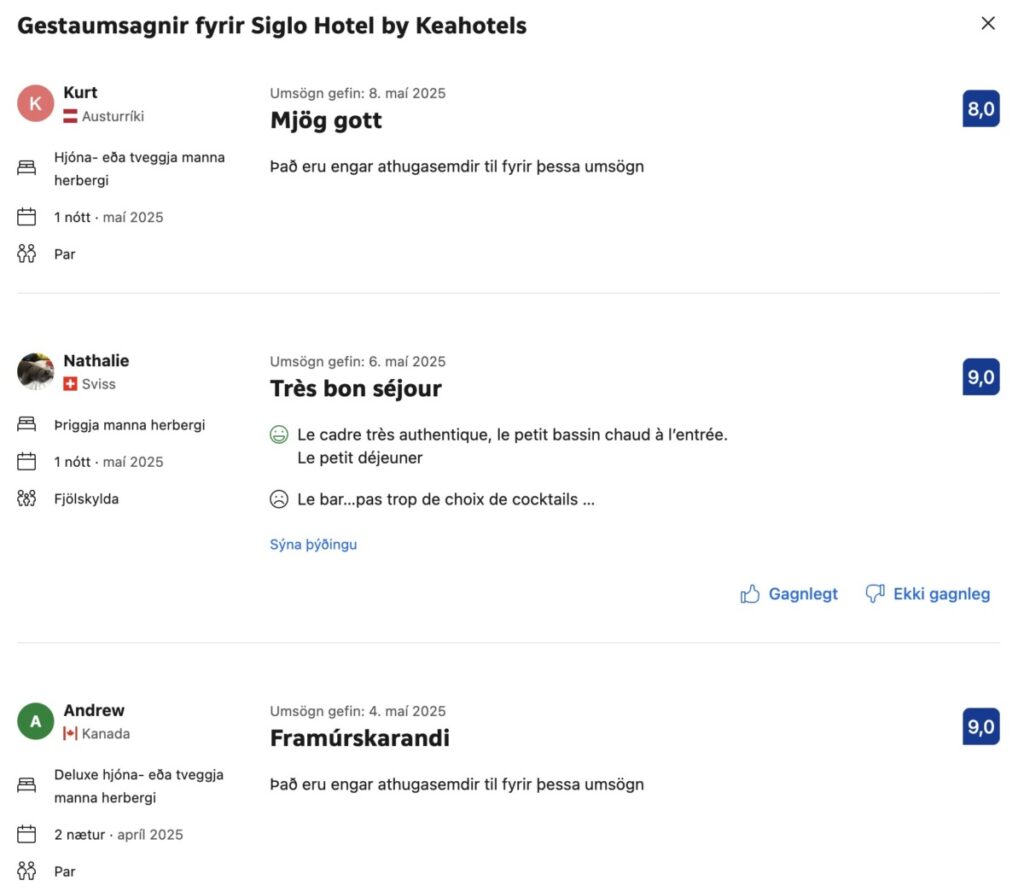Click the Canada flag next to Kanada

[70, 733]
